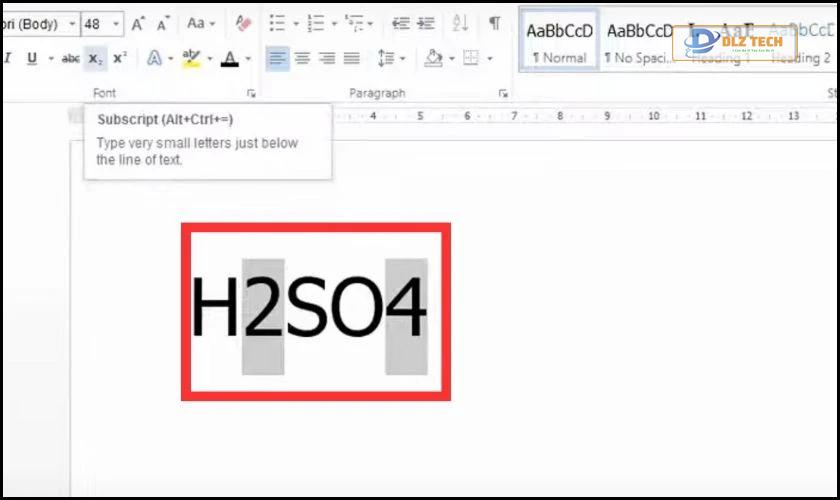Screen dimensions: 840x500
Task: Open the Paragraph dialog launcher
Action: (503, 94)
